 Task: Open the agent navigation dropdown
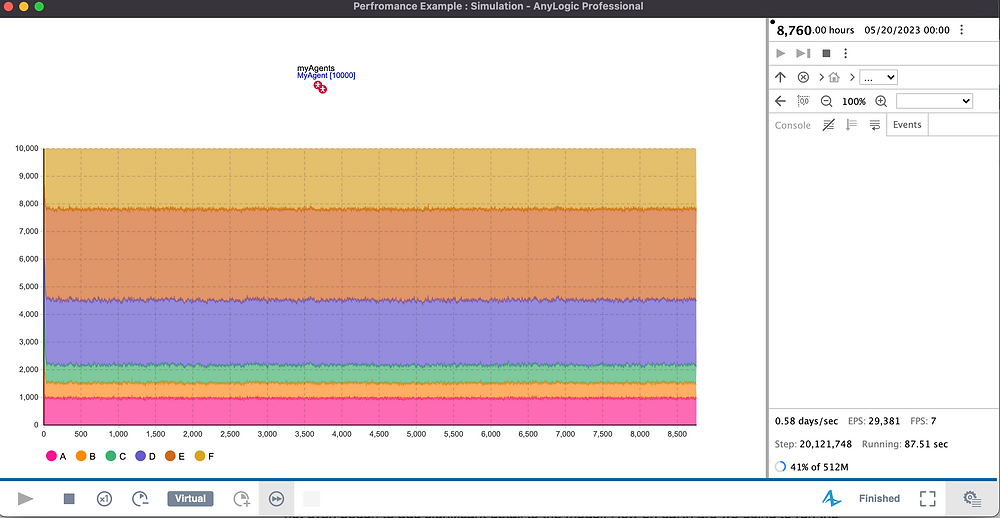pos(878,77)
